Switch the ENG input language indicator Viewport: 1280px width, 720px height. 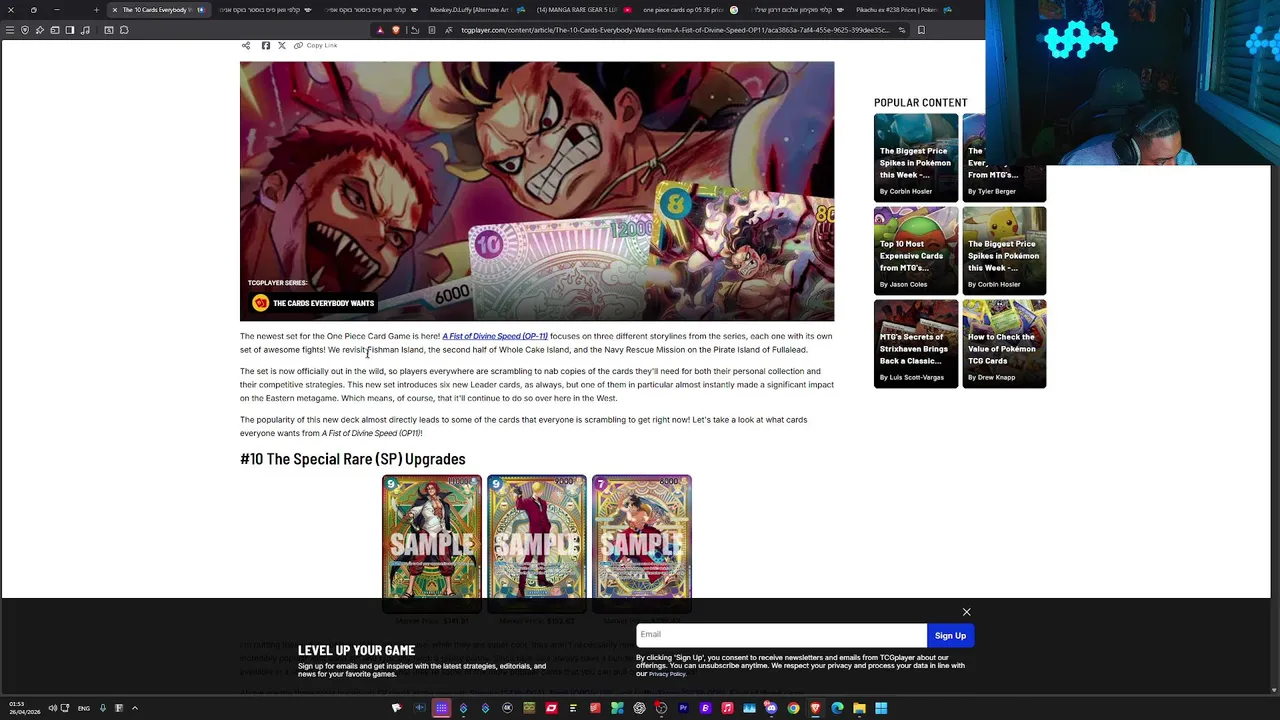tap(83, 708)
